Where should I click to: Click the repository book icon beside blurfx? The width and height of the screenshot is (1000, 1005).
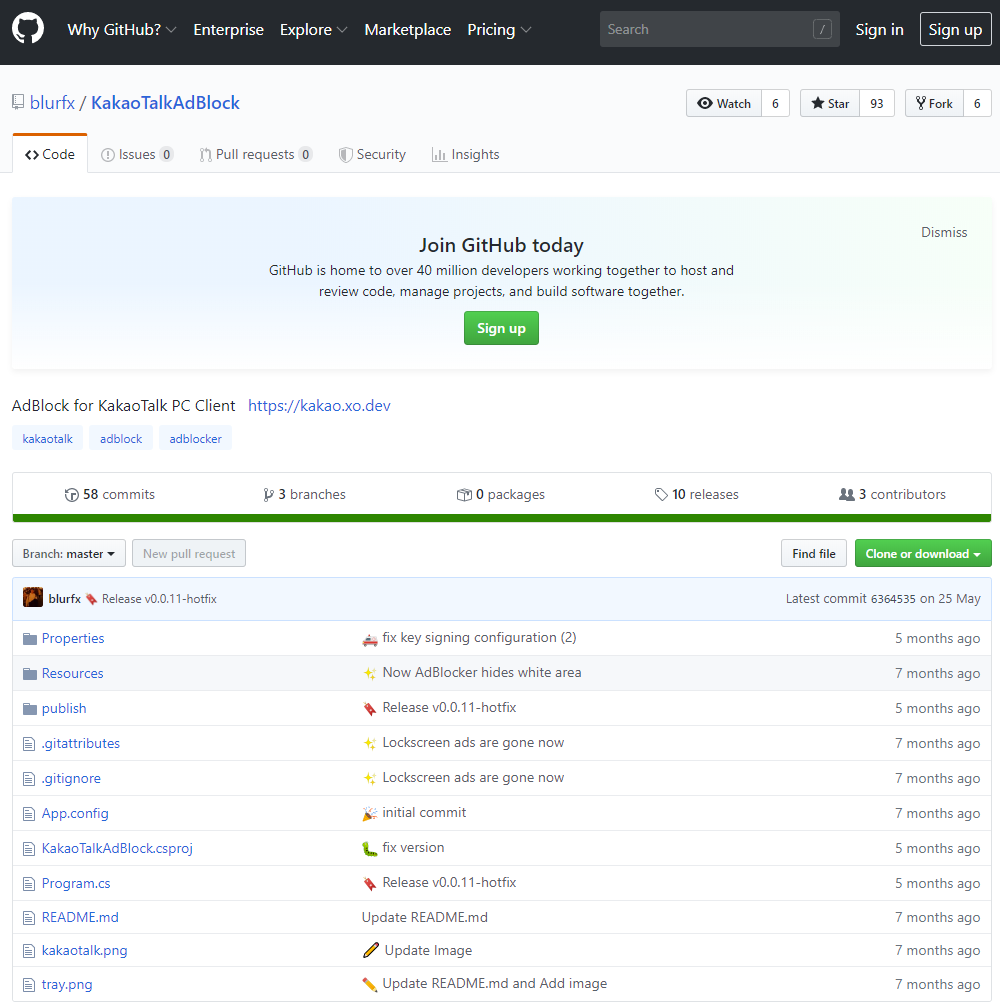[18, 103]
